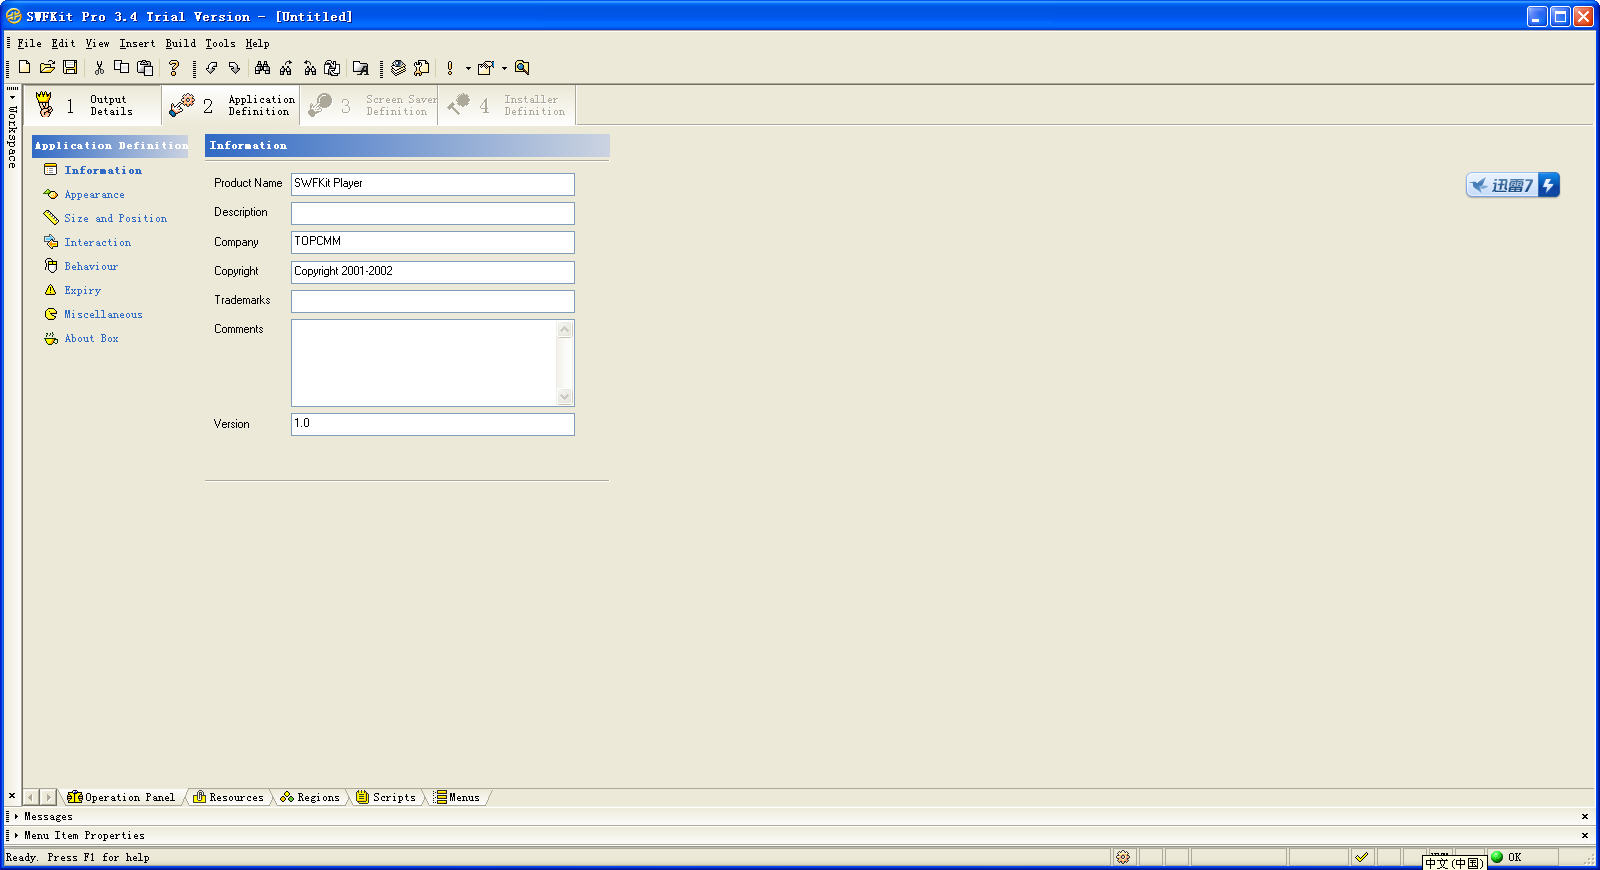Viewport: 1600px width, 870px height.
Task: Click the Save floppy disk icon
Action: pos(70,67)
